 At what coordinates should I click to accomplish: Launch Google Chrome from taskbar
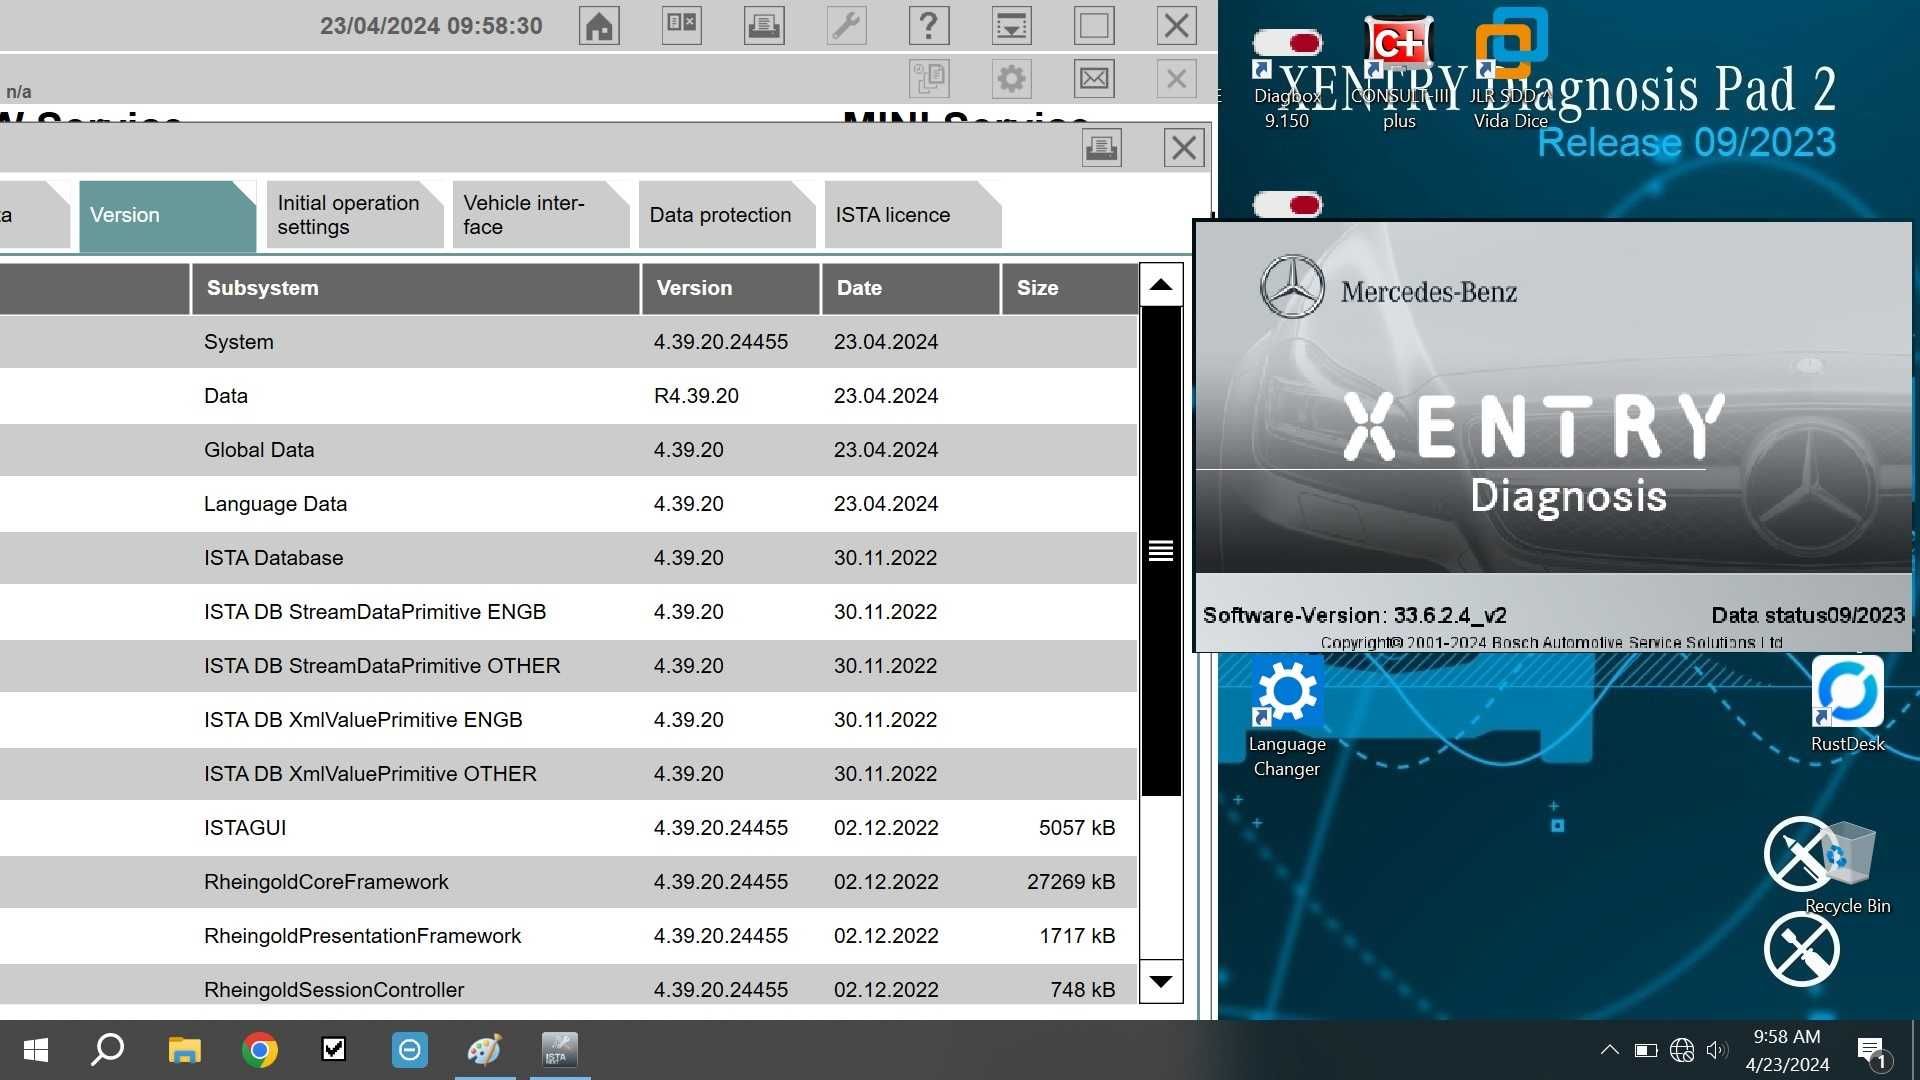[x=260, y=1050]
